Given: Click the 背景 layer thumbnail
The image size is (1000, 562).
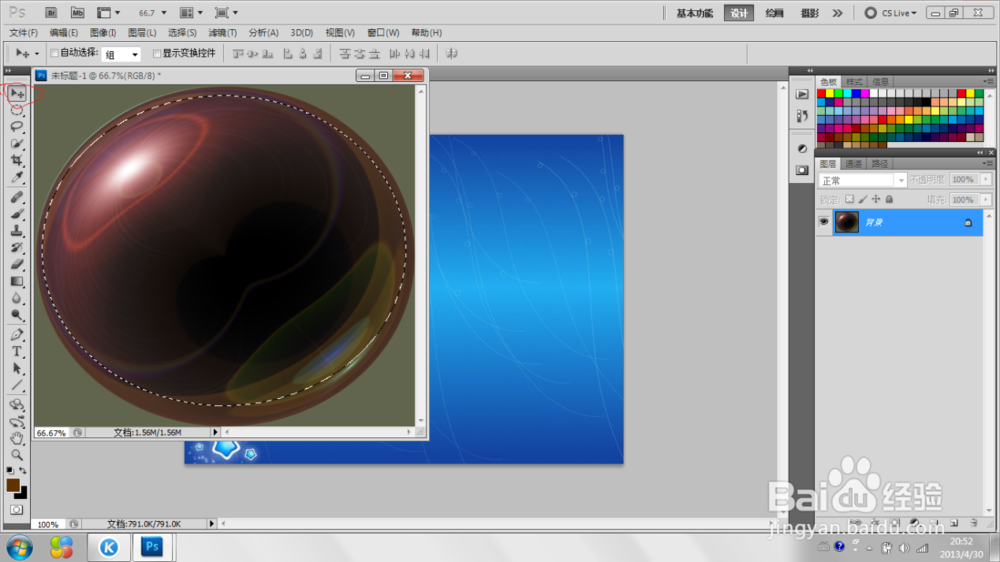Looking at the screenshot, I should tap(847, 222).
